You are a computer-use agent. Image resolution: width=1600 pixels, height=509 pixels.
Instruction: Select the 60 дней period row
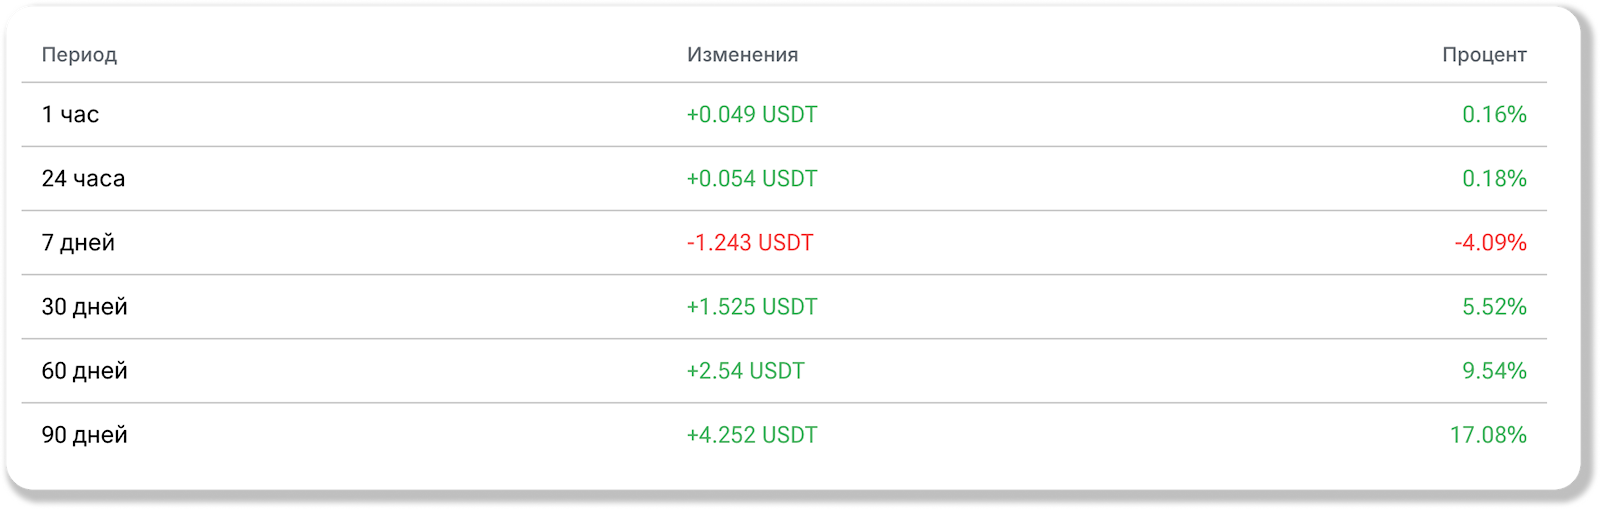coord(784,371)
